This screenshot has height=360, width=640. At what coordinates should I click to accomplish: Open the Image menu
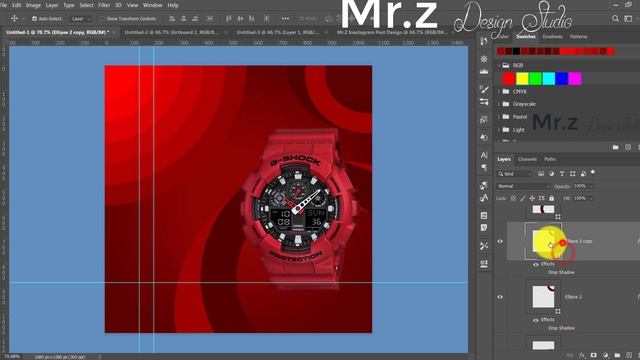click(33, 5)
